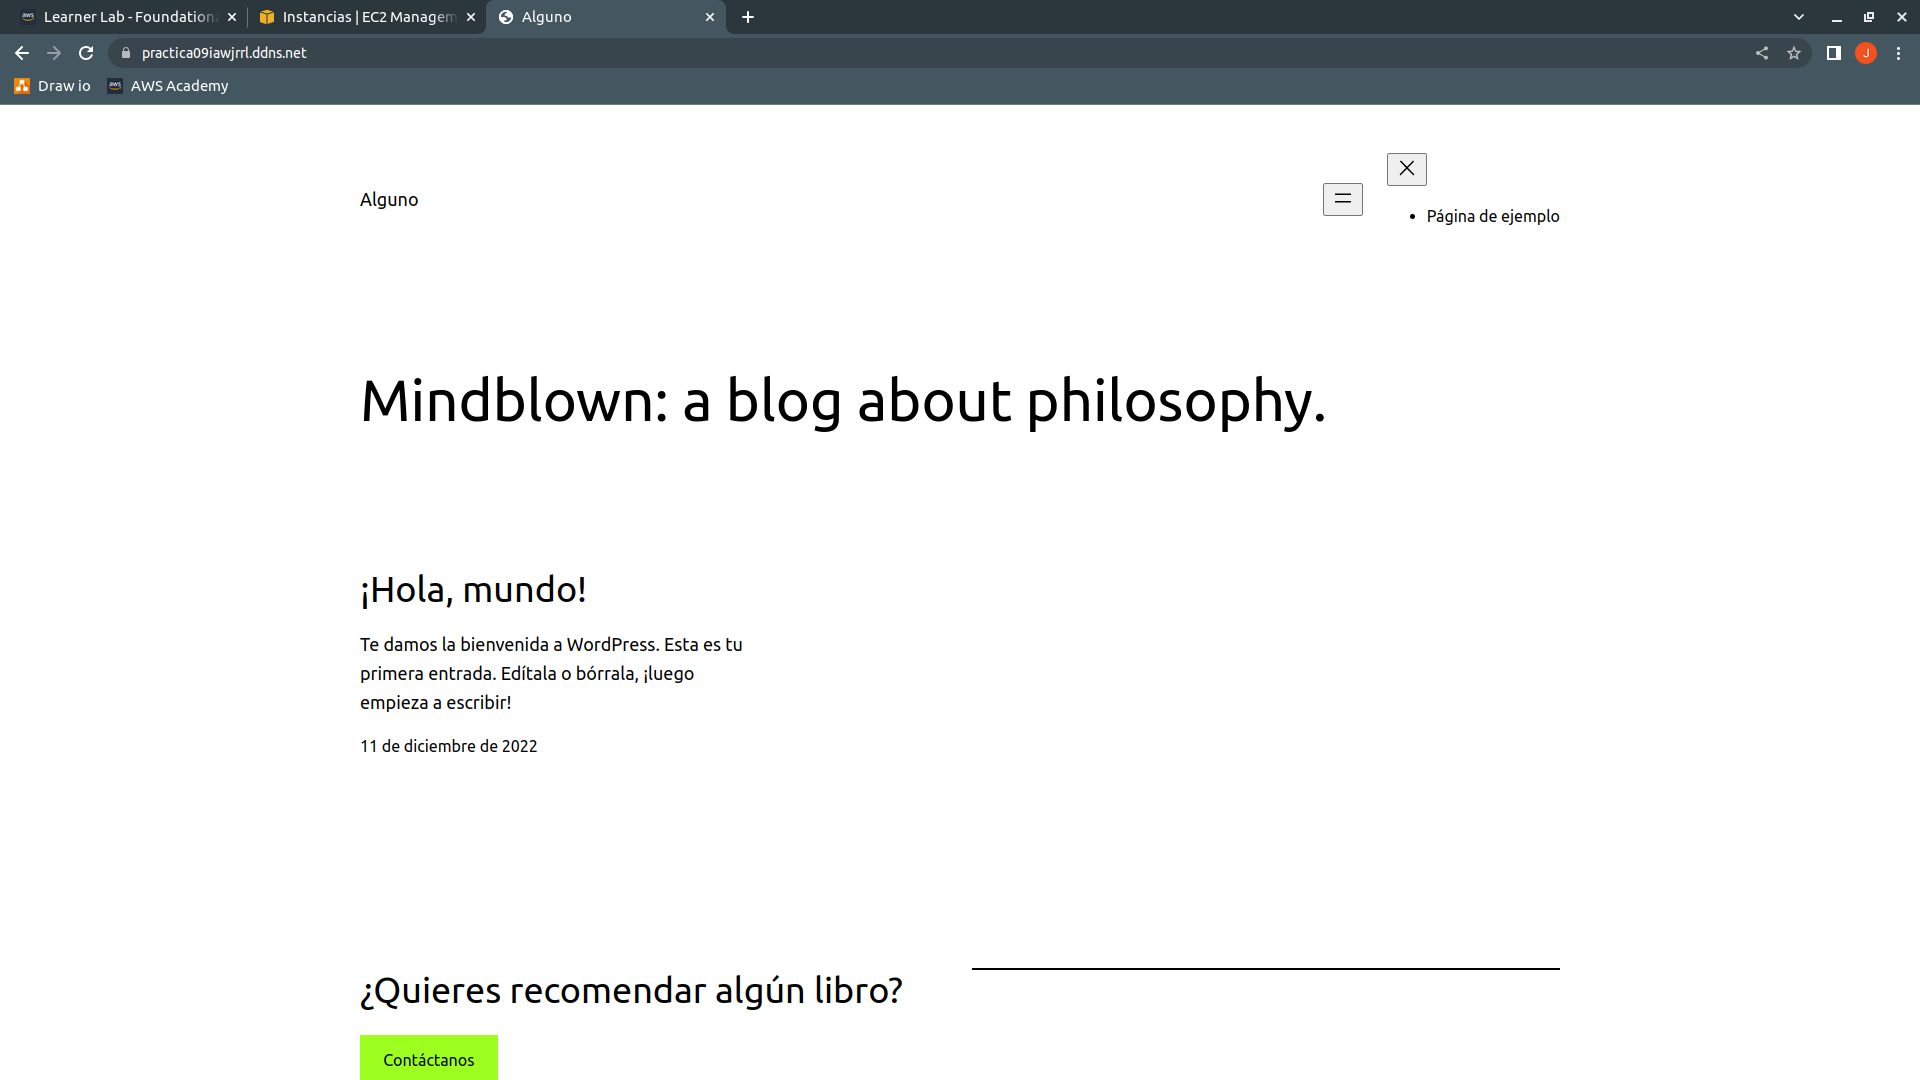Viewport: 1920px width, 1080px height.
Task: Restore down the Chrome window
Action: (x=1869, y=17)
